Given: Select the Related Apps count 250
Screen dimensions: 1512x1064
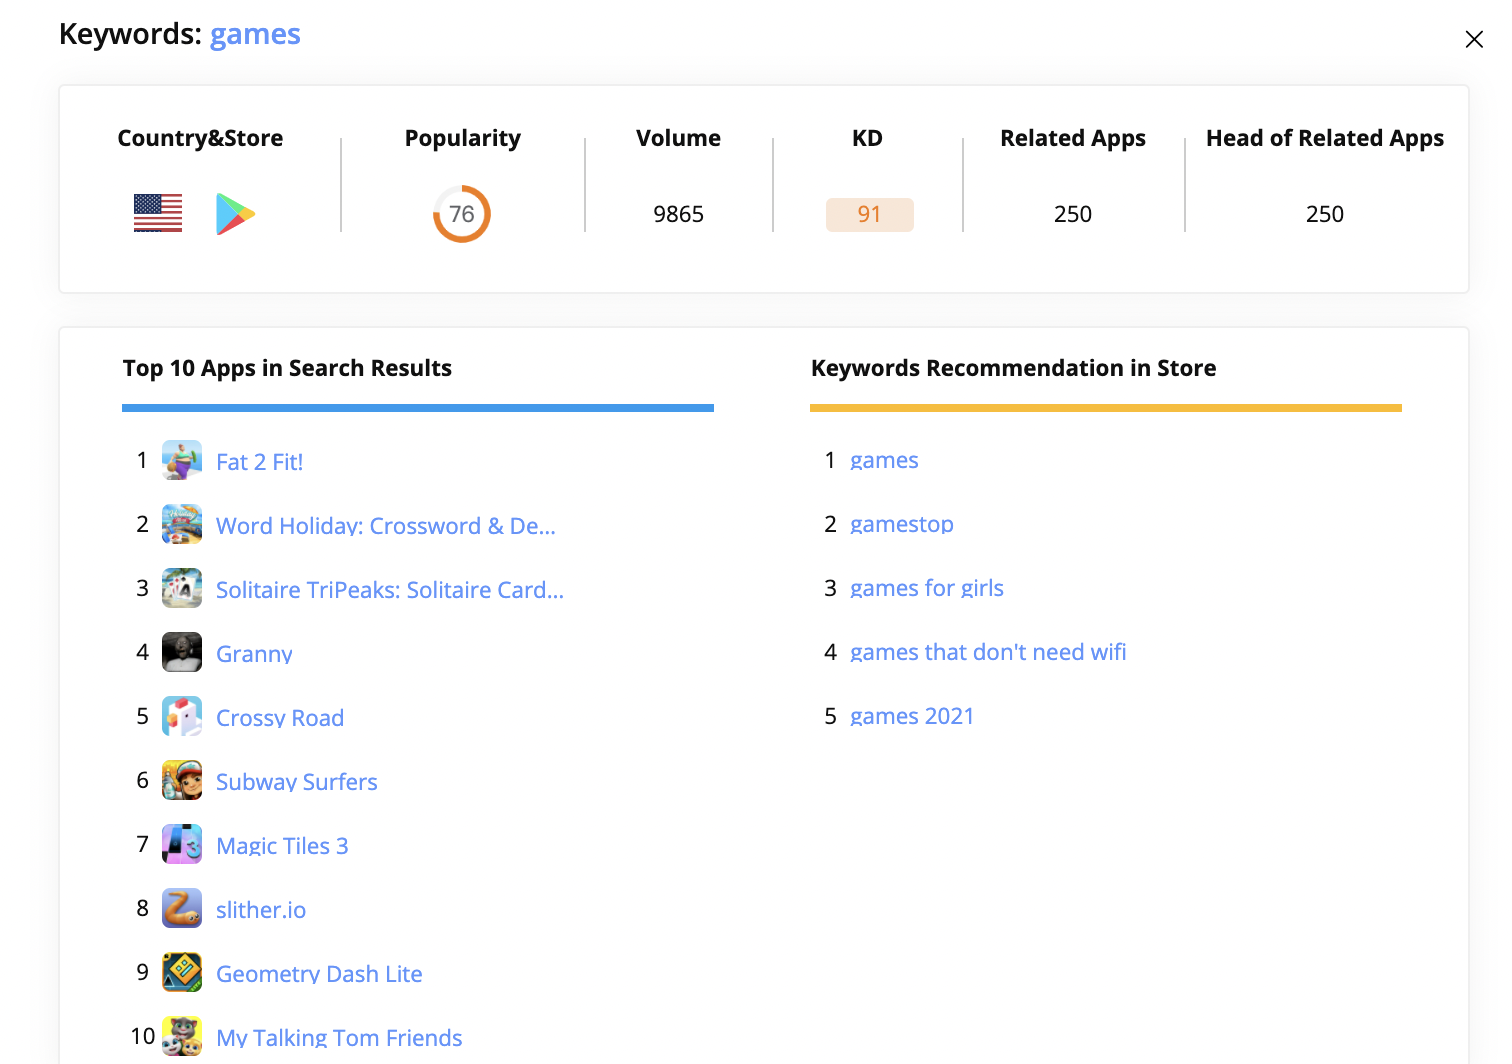Looking at the screenshot, I should (1073, 214).
